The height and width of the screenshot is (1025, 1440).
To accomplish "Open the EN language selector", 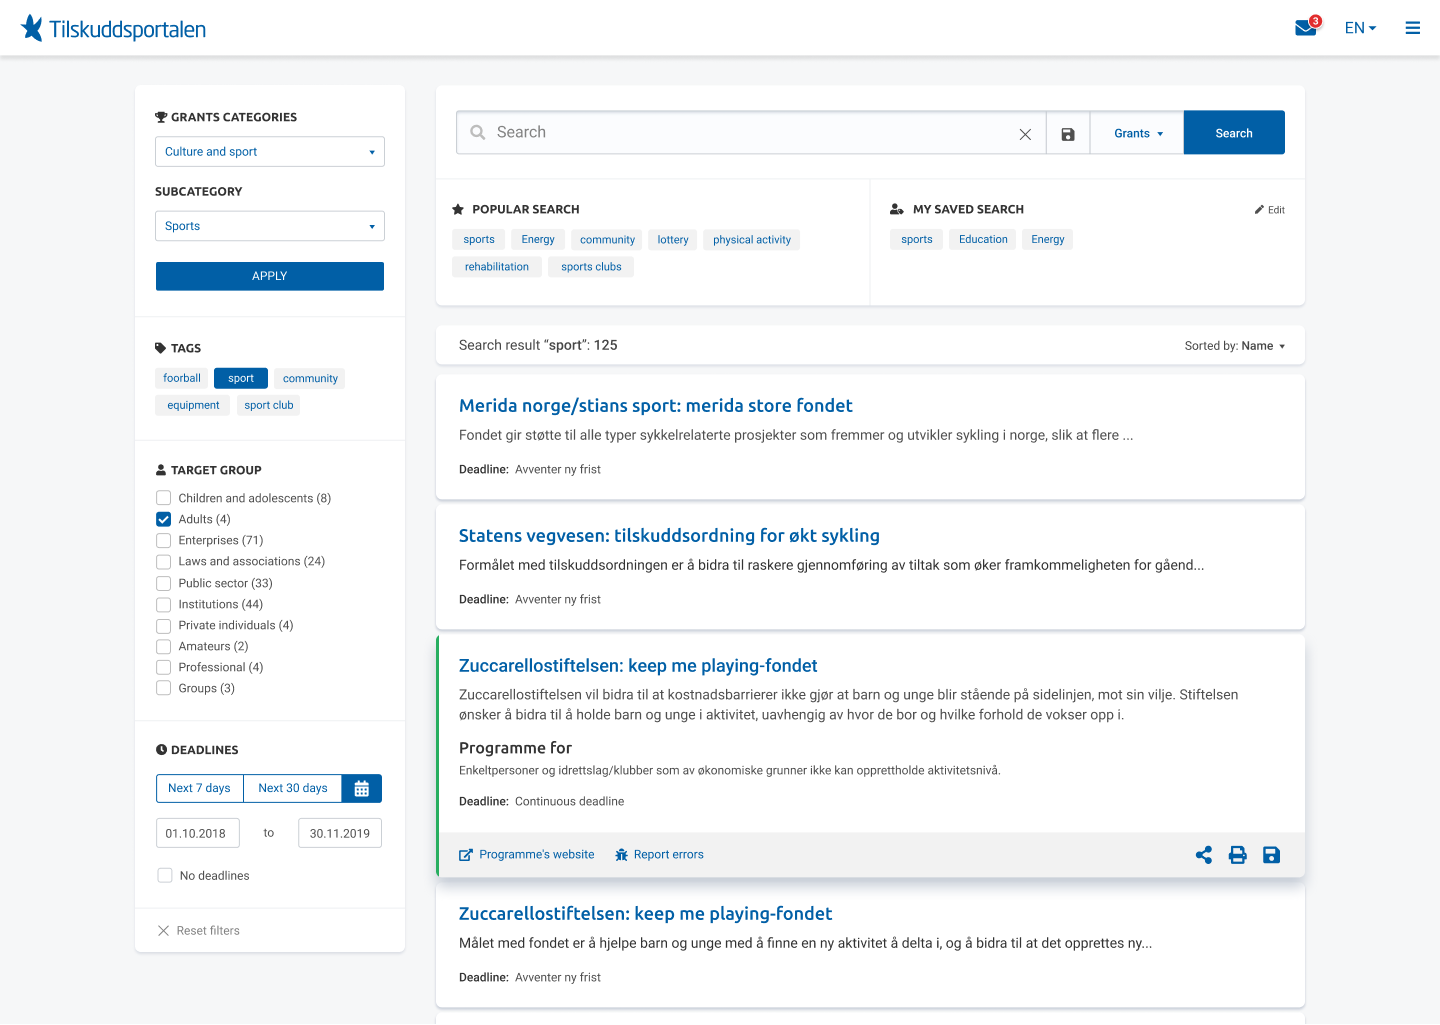I will pyautogui.click(x=1360, y=28).
